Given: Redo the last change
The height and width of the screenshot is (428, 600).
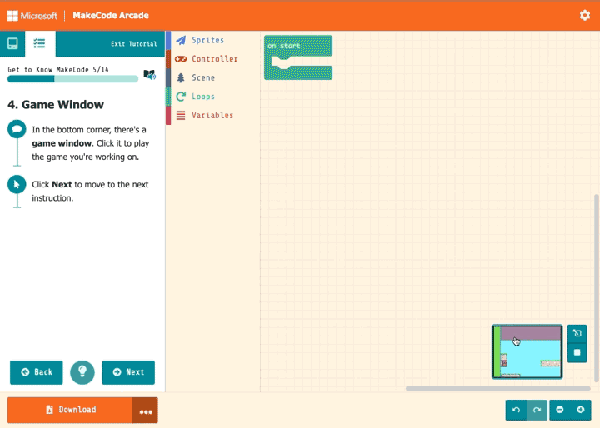Looking at the screenshot, I should [x=537, y=410].
